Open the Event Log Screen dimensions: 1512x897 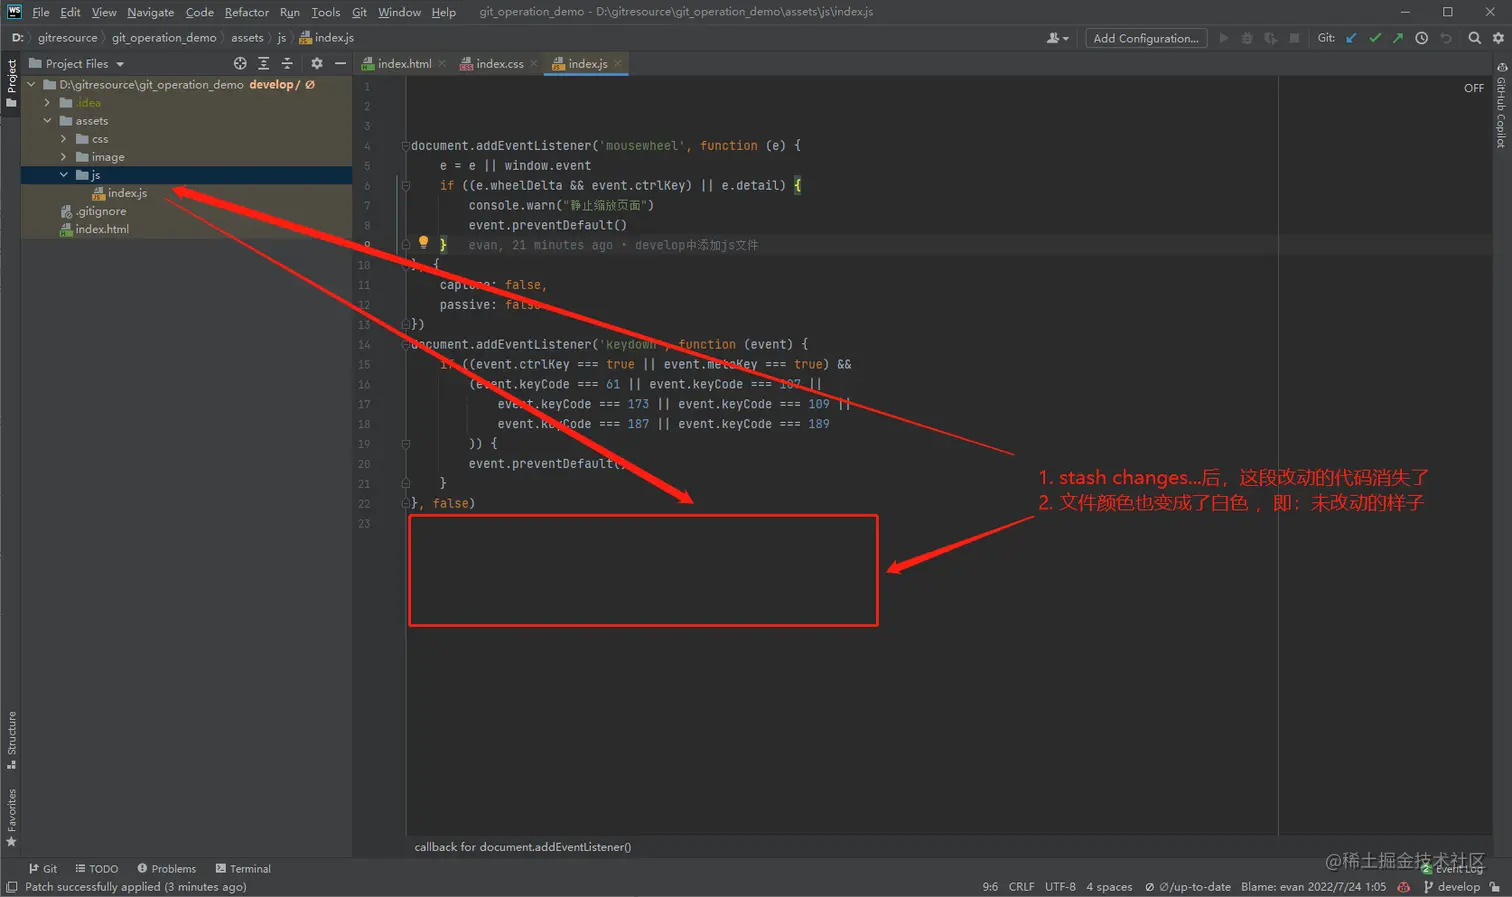tap(1453, 868)
